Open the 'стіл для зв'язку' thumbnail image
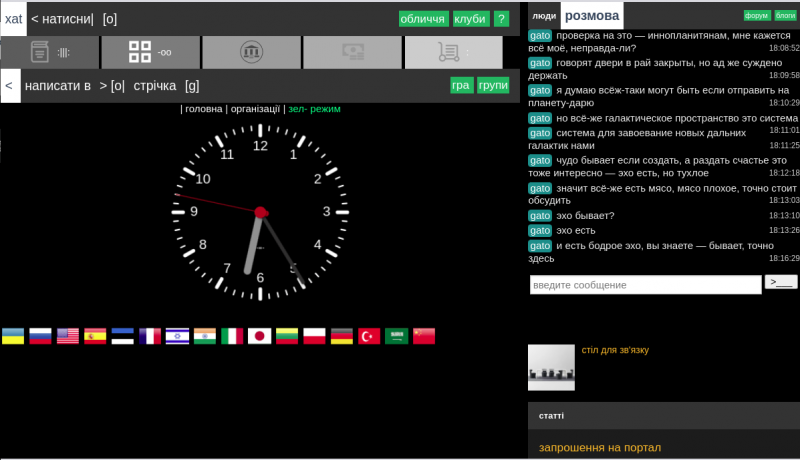This screenshot has height=460, width=800. click(551, 367)
